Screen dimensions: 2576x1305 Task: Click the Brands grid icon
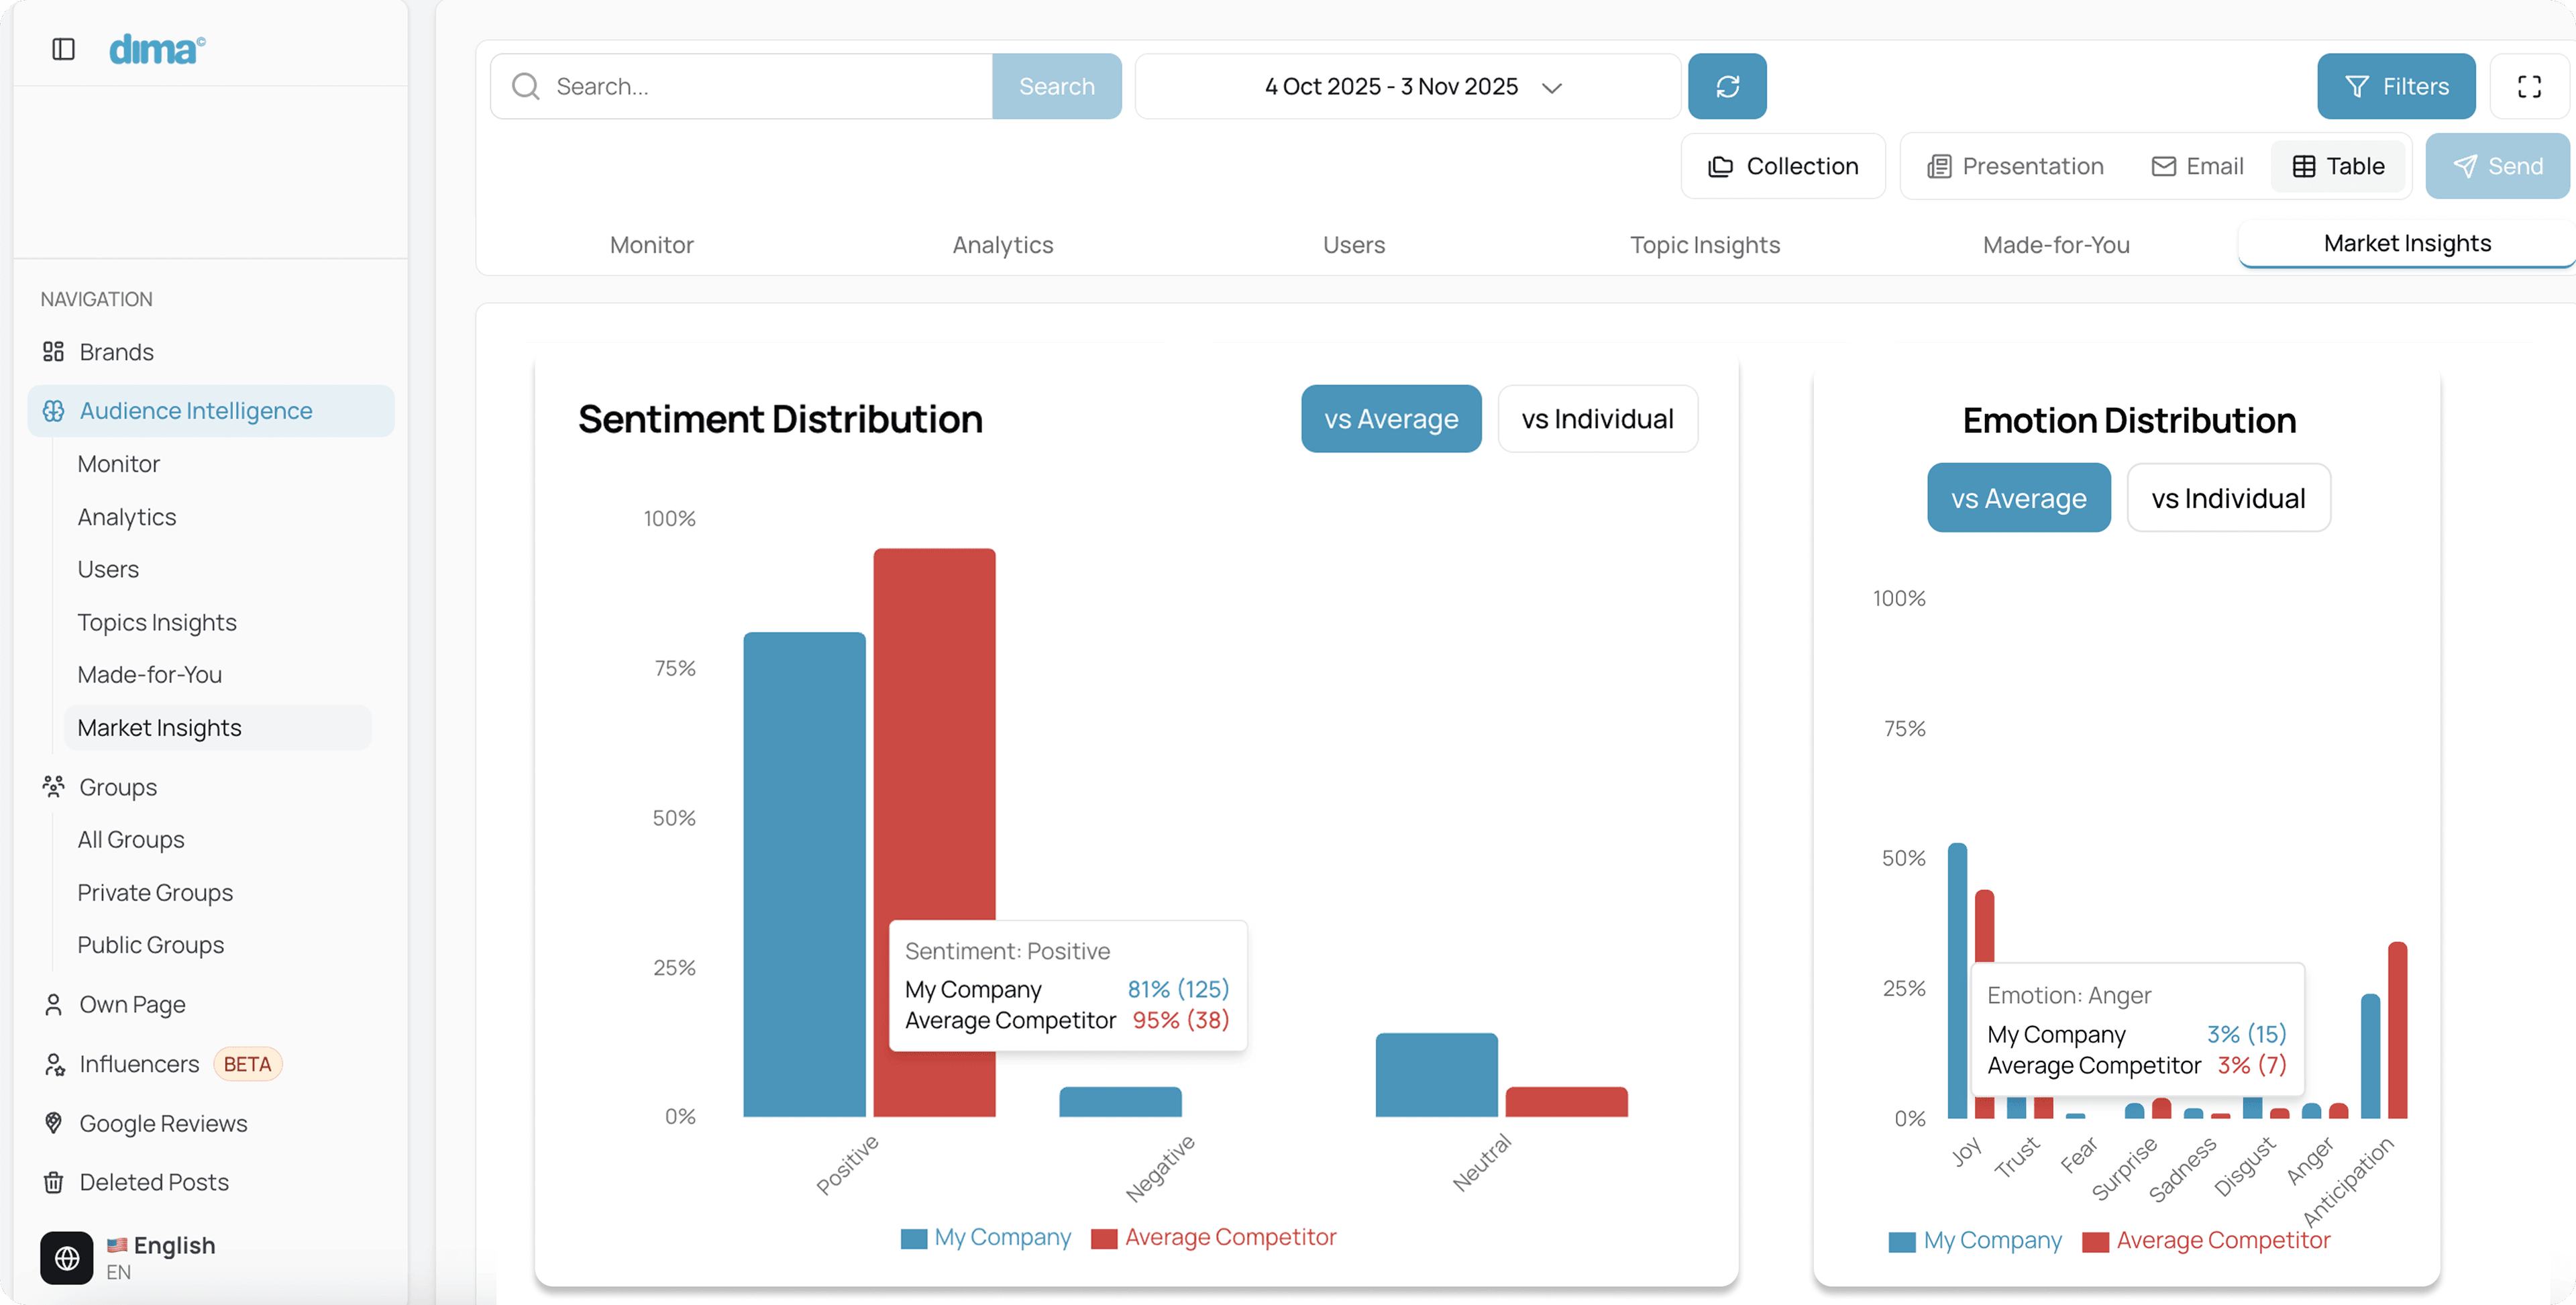click(54, 352)
